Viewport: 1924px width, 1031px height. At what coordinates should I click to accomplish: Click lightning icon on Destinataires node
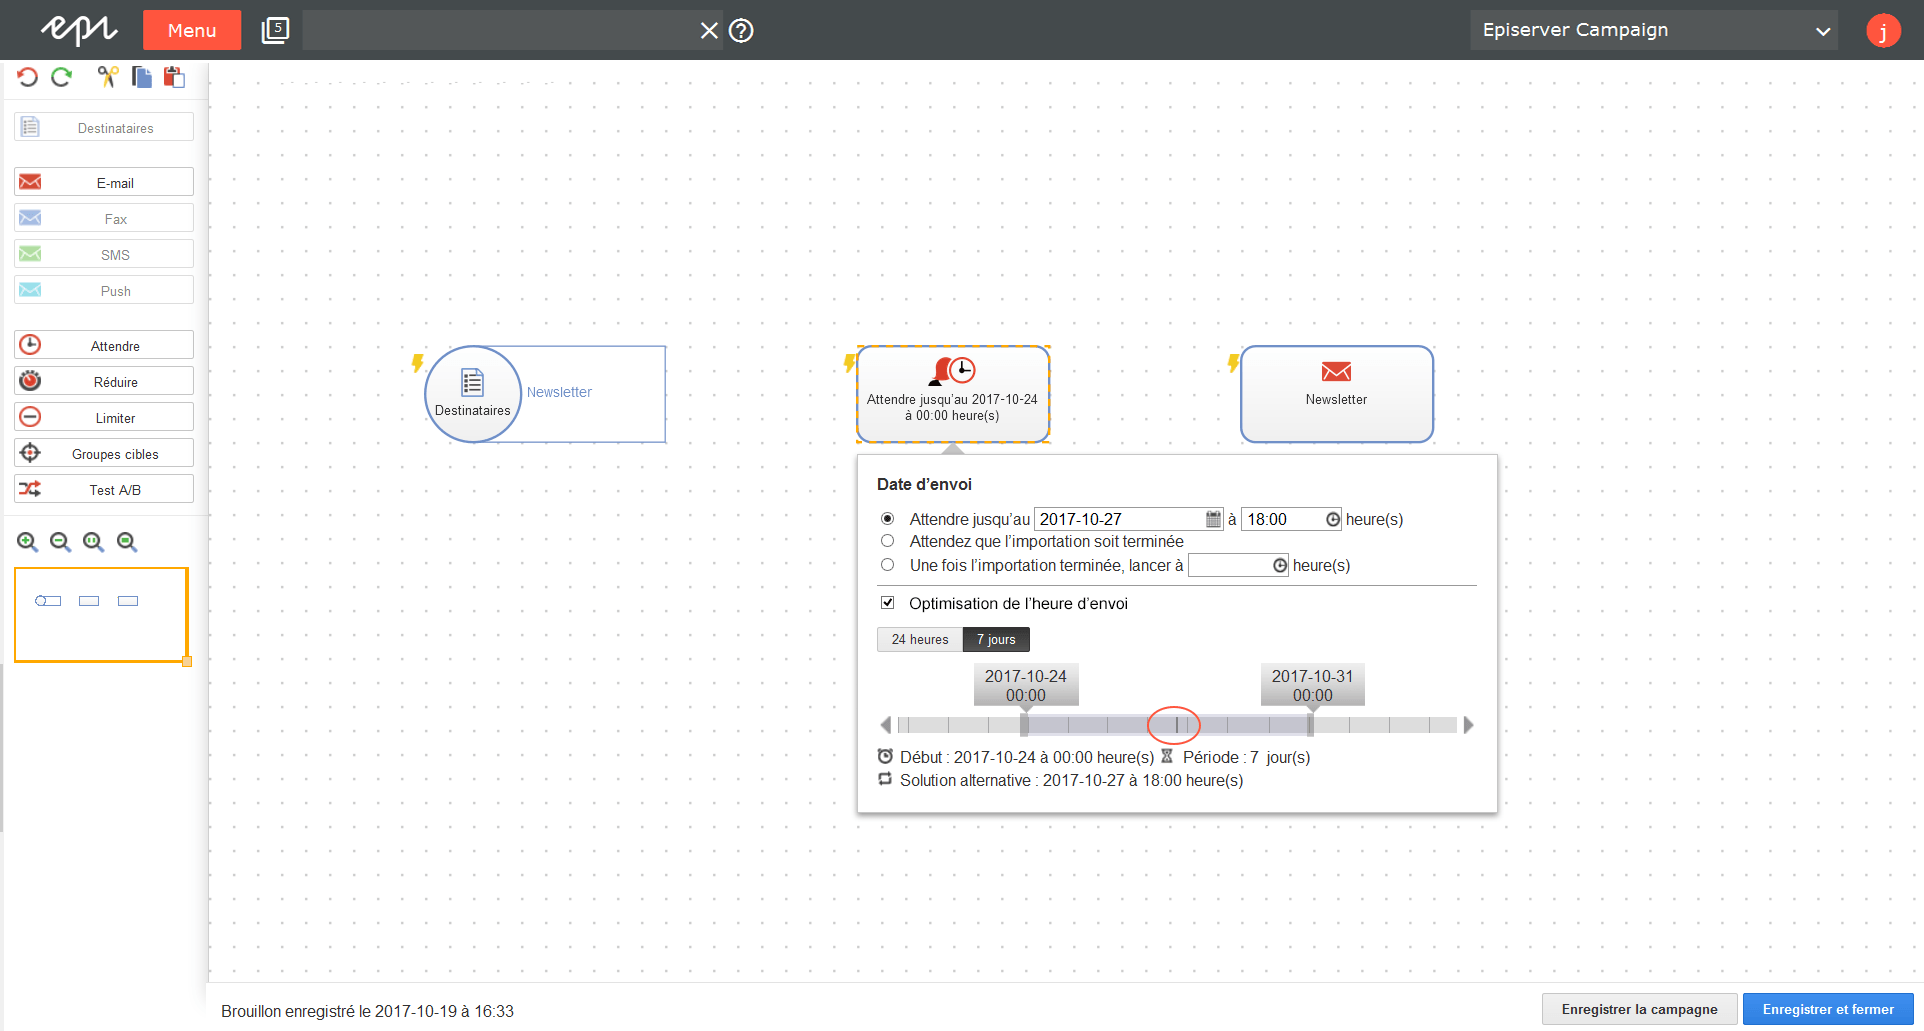click(x=418, y=363)
